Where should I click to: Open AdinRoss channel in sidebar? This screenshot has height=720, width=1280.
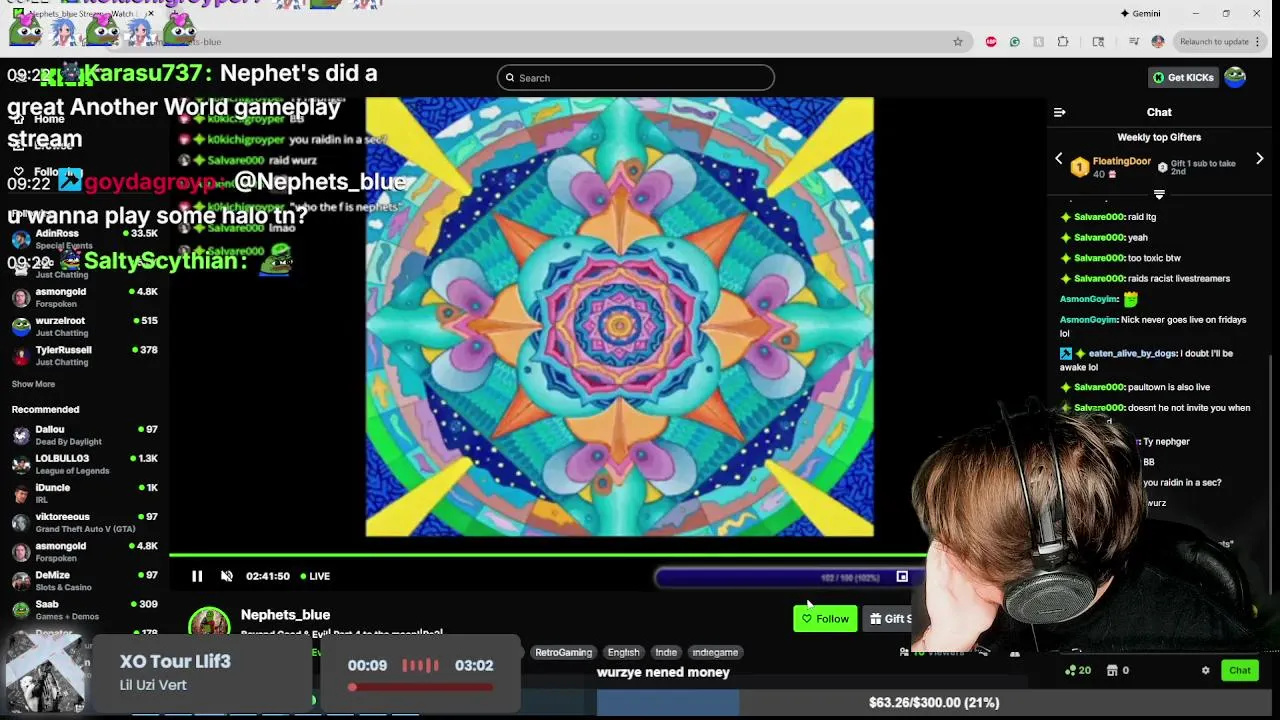tap(85, 239)
